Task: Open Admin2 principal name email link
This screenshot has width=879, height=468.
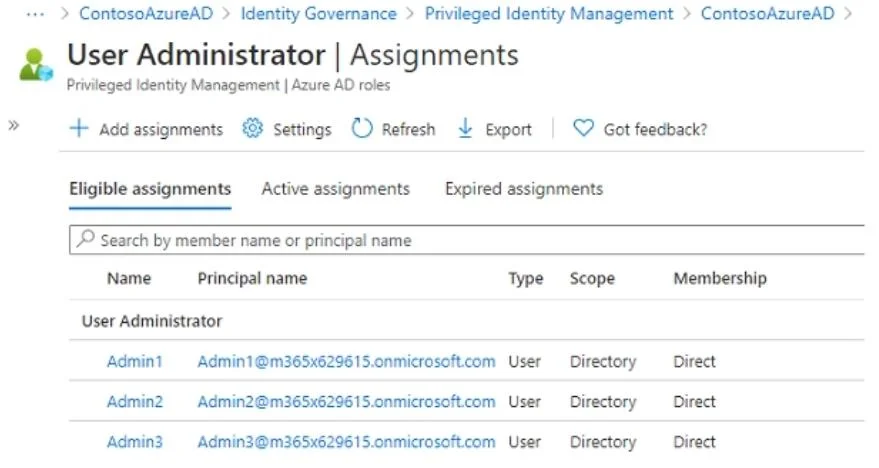Action: (346, 402)
